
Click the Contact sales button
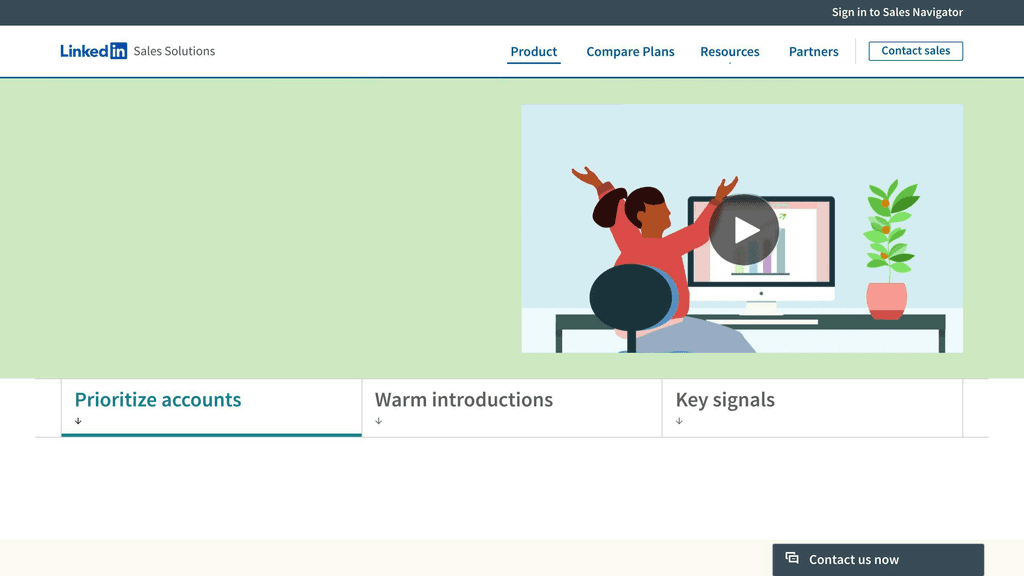pos(915,50)
